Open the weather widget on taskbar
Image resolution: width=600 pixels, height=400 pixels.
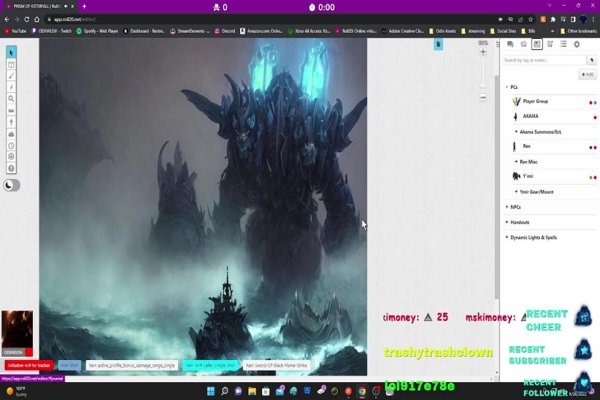(x=15, y=391)
